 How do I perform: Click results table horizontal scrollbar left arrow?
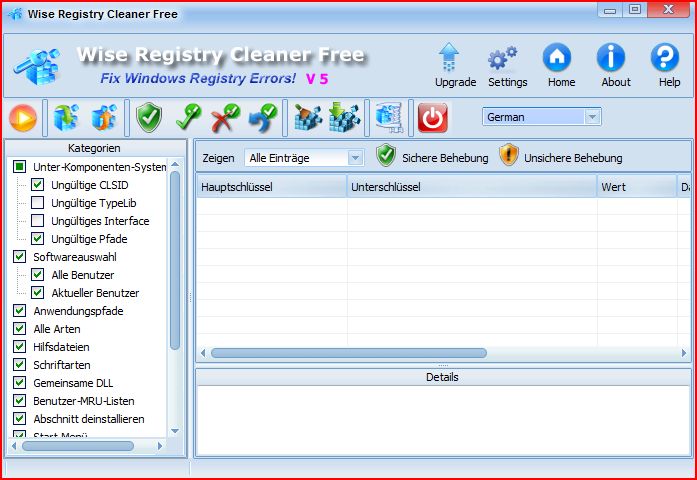pyautogui.click(x=203, y=353)
